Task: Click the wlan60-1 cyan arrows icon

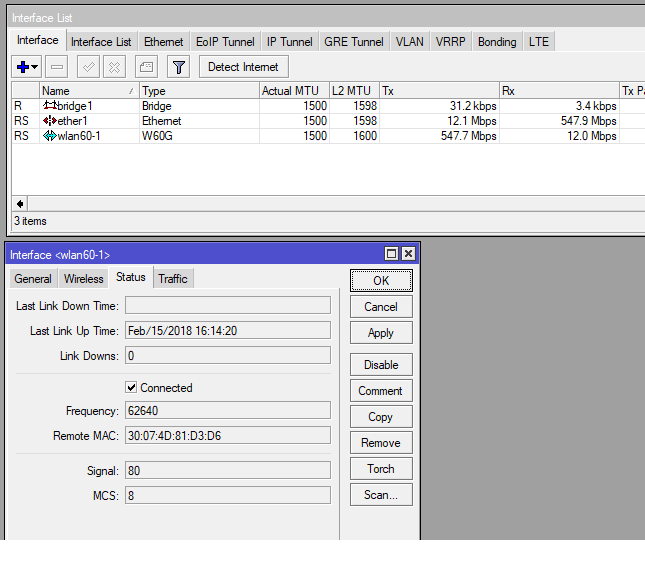Action: 50,136
